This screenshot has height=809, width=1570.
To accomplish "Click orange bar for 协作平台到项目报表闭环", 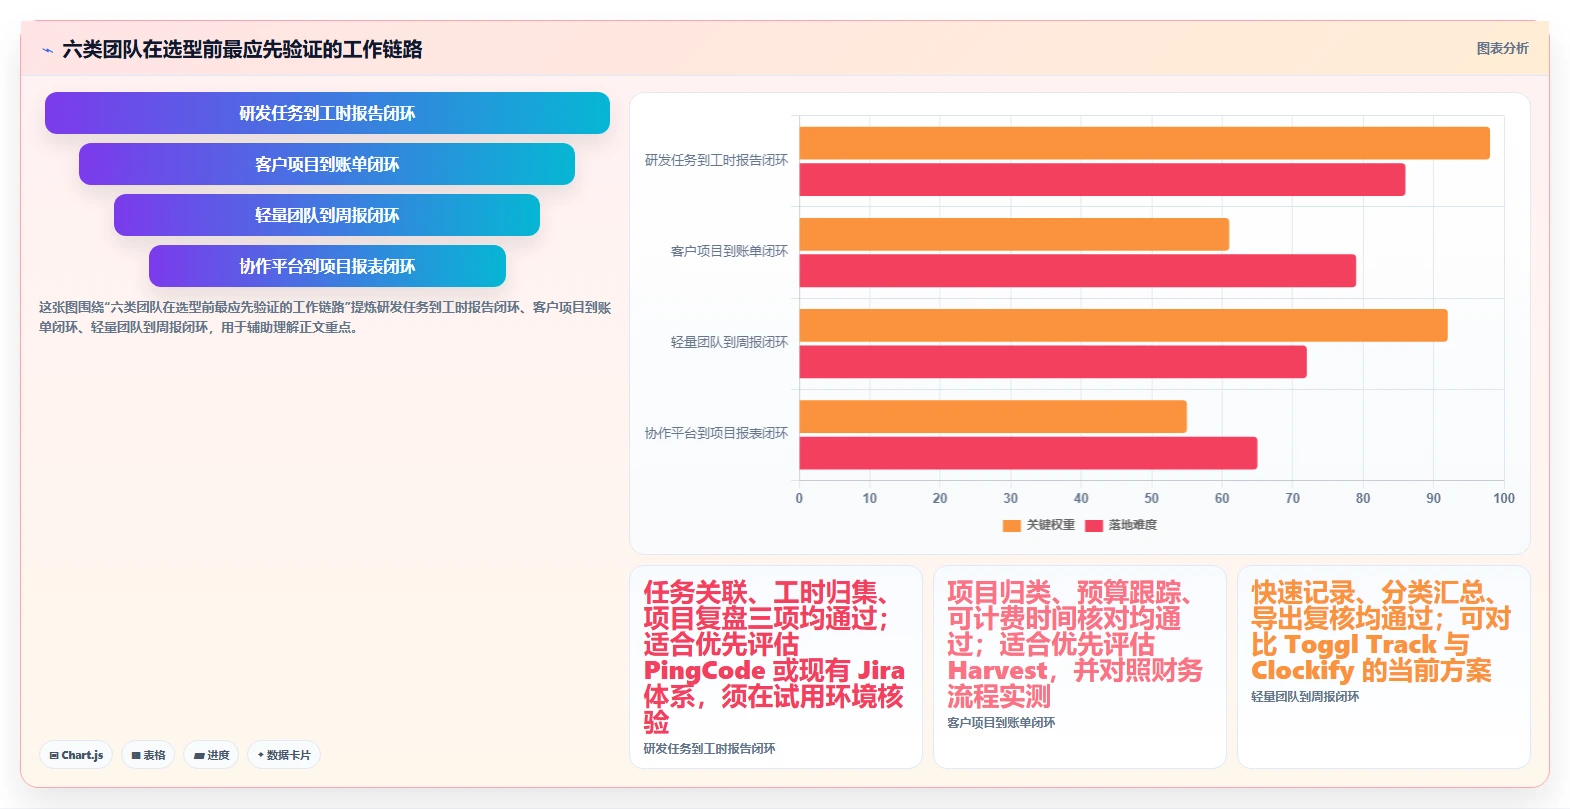I will [x=993, y=417].
